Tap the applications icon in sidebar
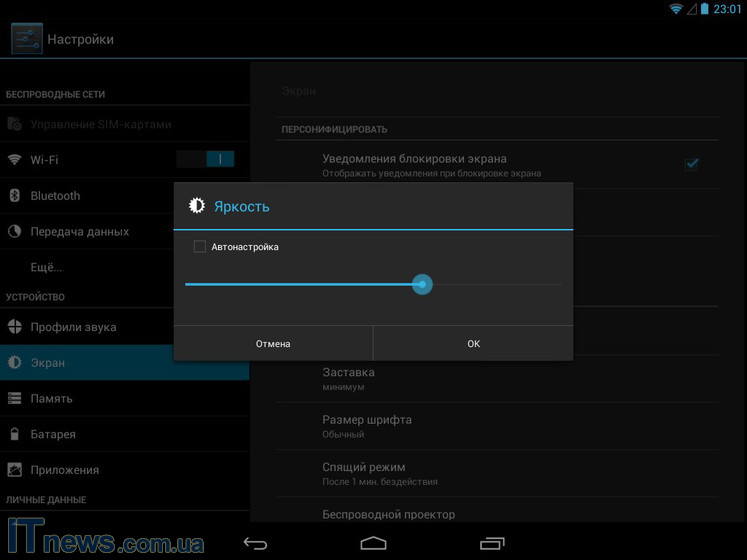The height and width of the screenshot is (560, 747). pyautogui.click(x=15, y=470)
